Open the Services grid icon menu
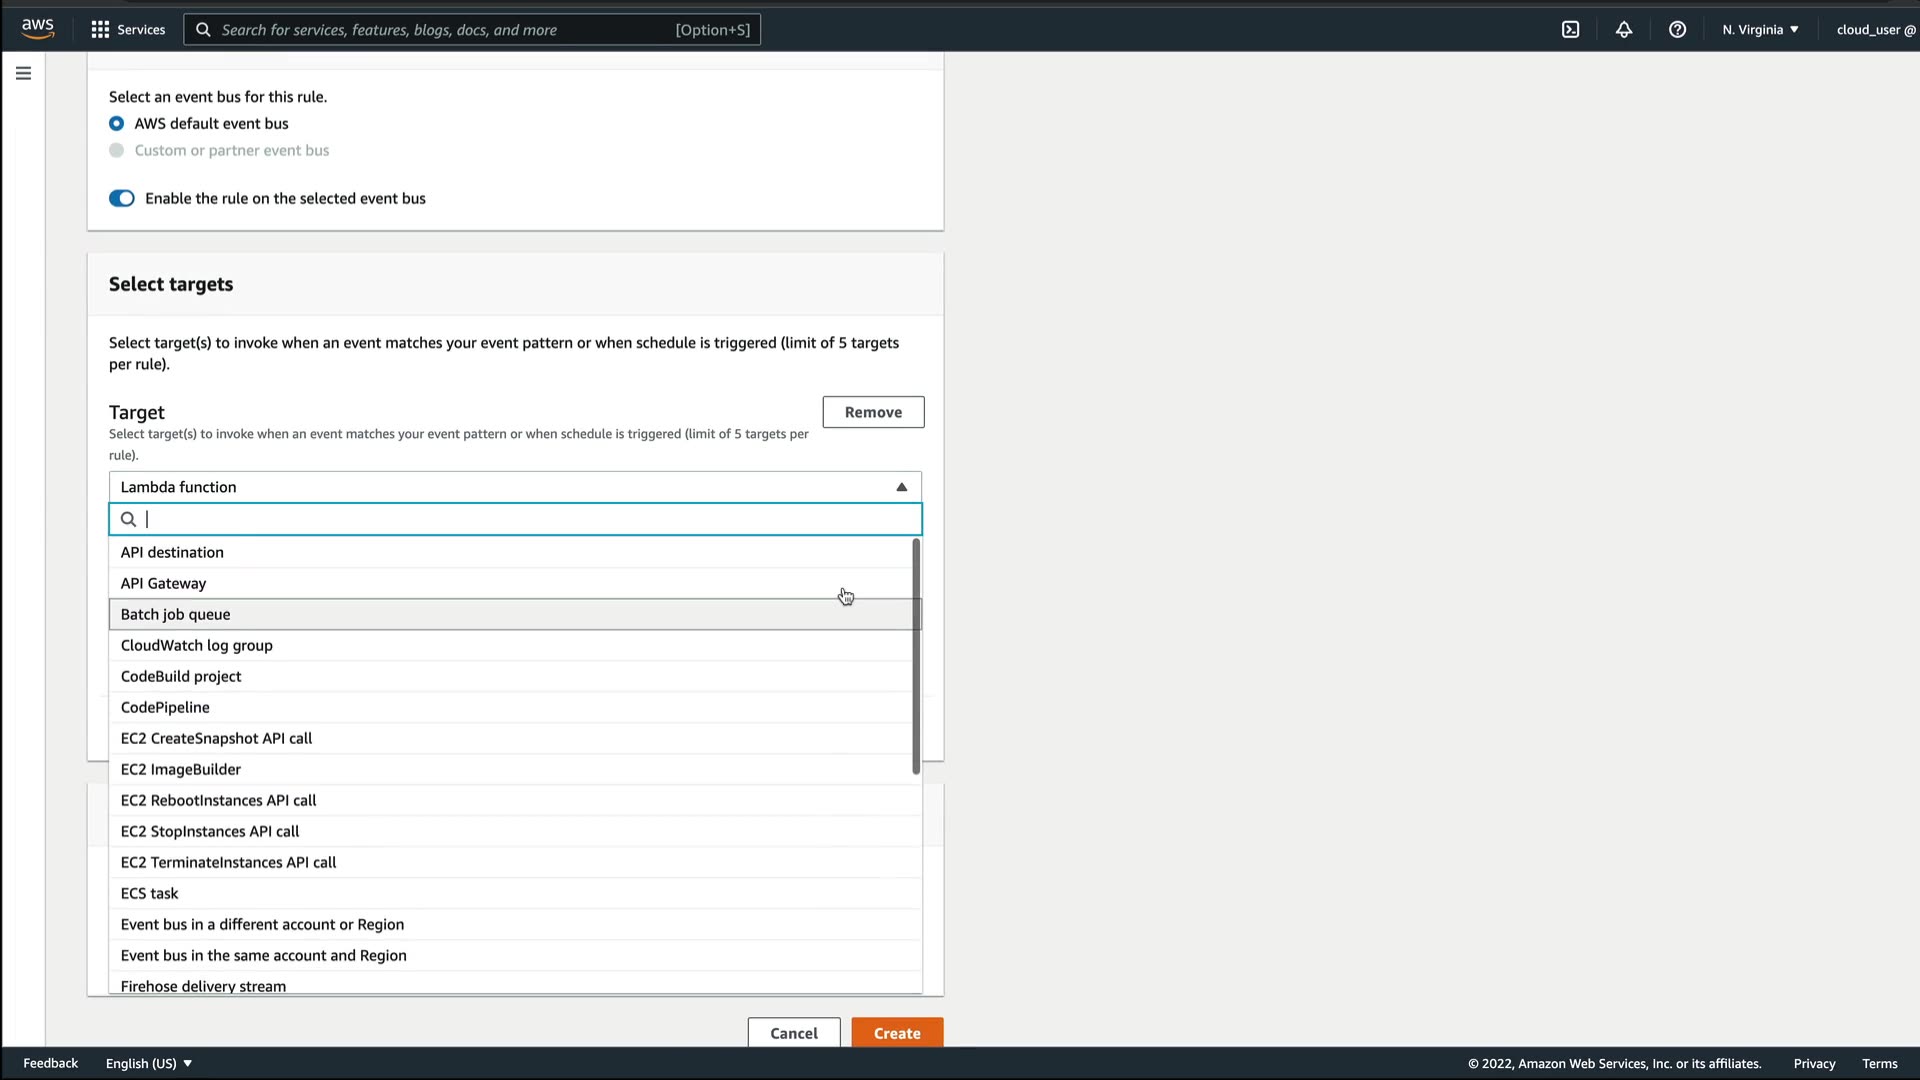This screenshot has width=1920, height=1080. click(x=100, y=30)
